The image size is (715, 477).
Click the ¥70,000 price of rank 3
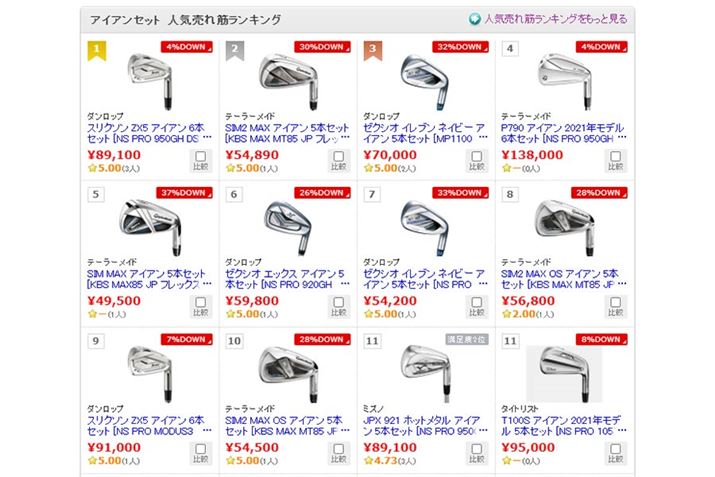tap(390, 155)
